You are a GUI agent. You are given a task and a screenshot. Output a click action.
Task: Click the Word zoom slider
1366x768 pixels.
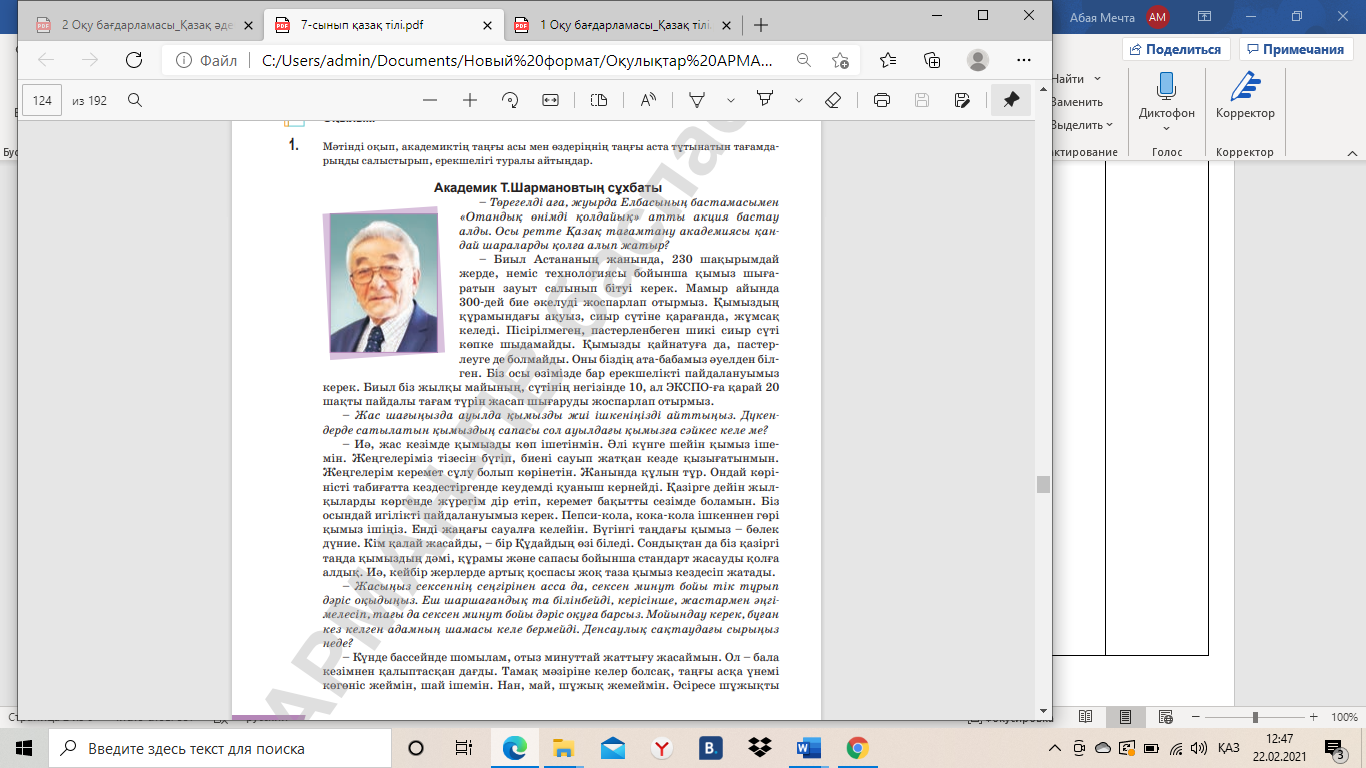pos(1255,717)
